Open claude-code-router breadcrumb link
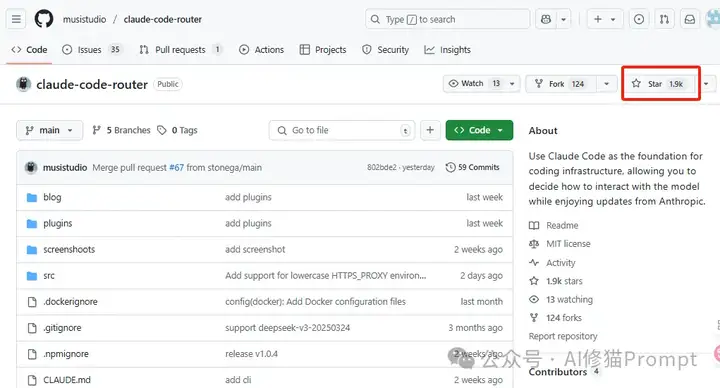This screenshot has width=720, height=388. click(163, 19)
